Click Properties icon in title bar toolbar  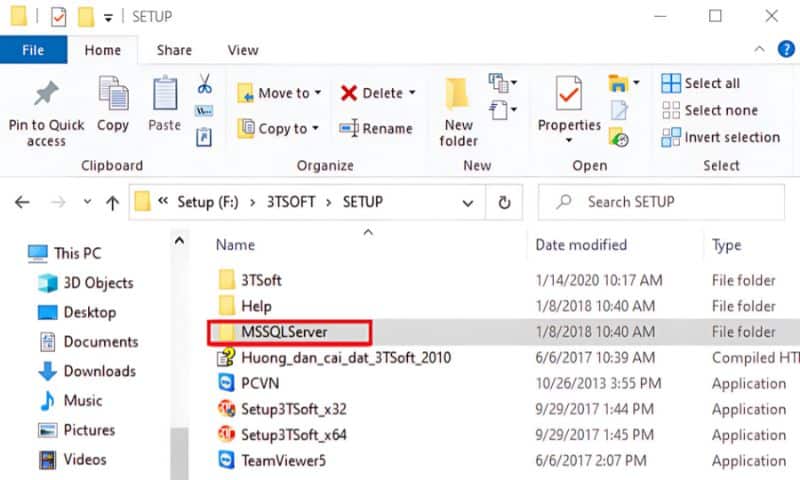[59, 16]
